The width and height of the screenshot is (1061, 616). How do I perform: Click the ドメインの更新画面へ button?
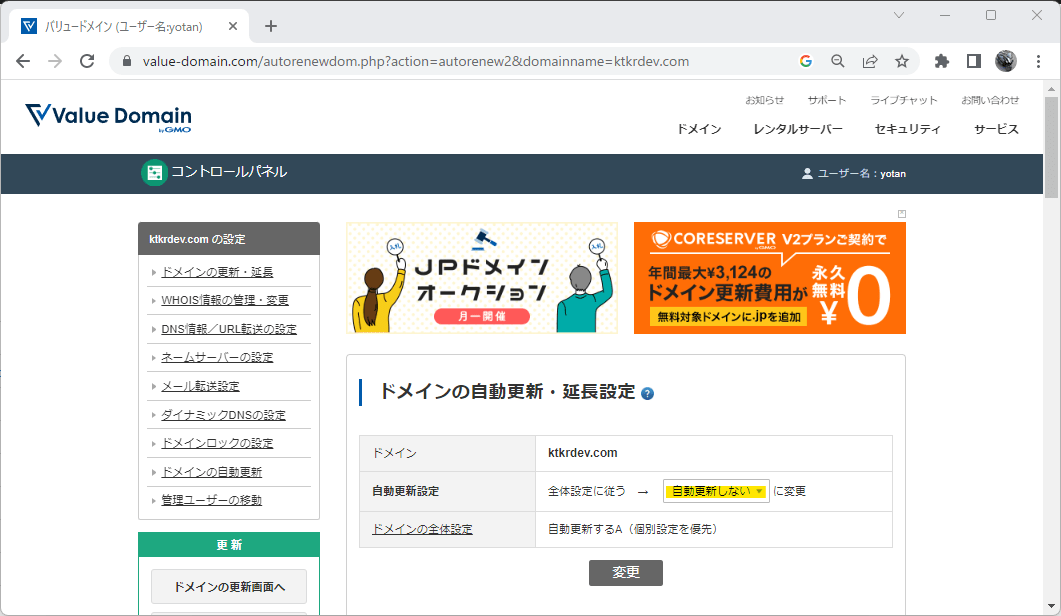(229, 587)
